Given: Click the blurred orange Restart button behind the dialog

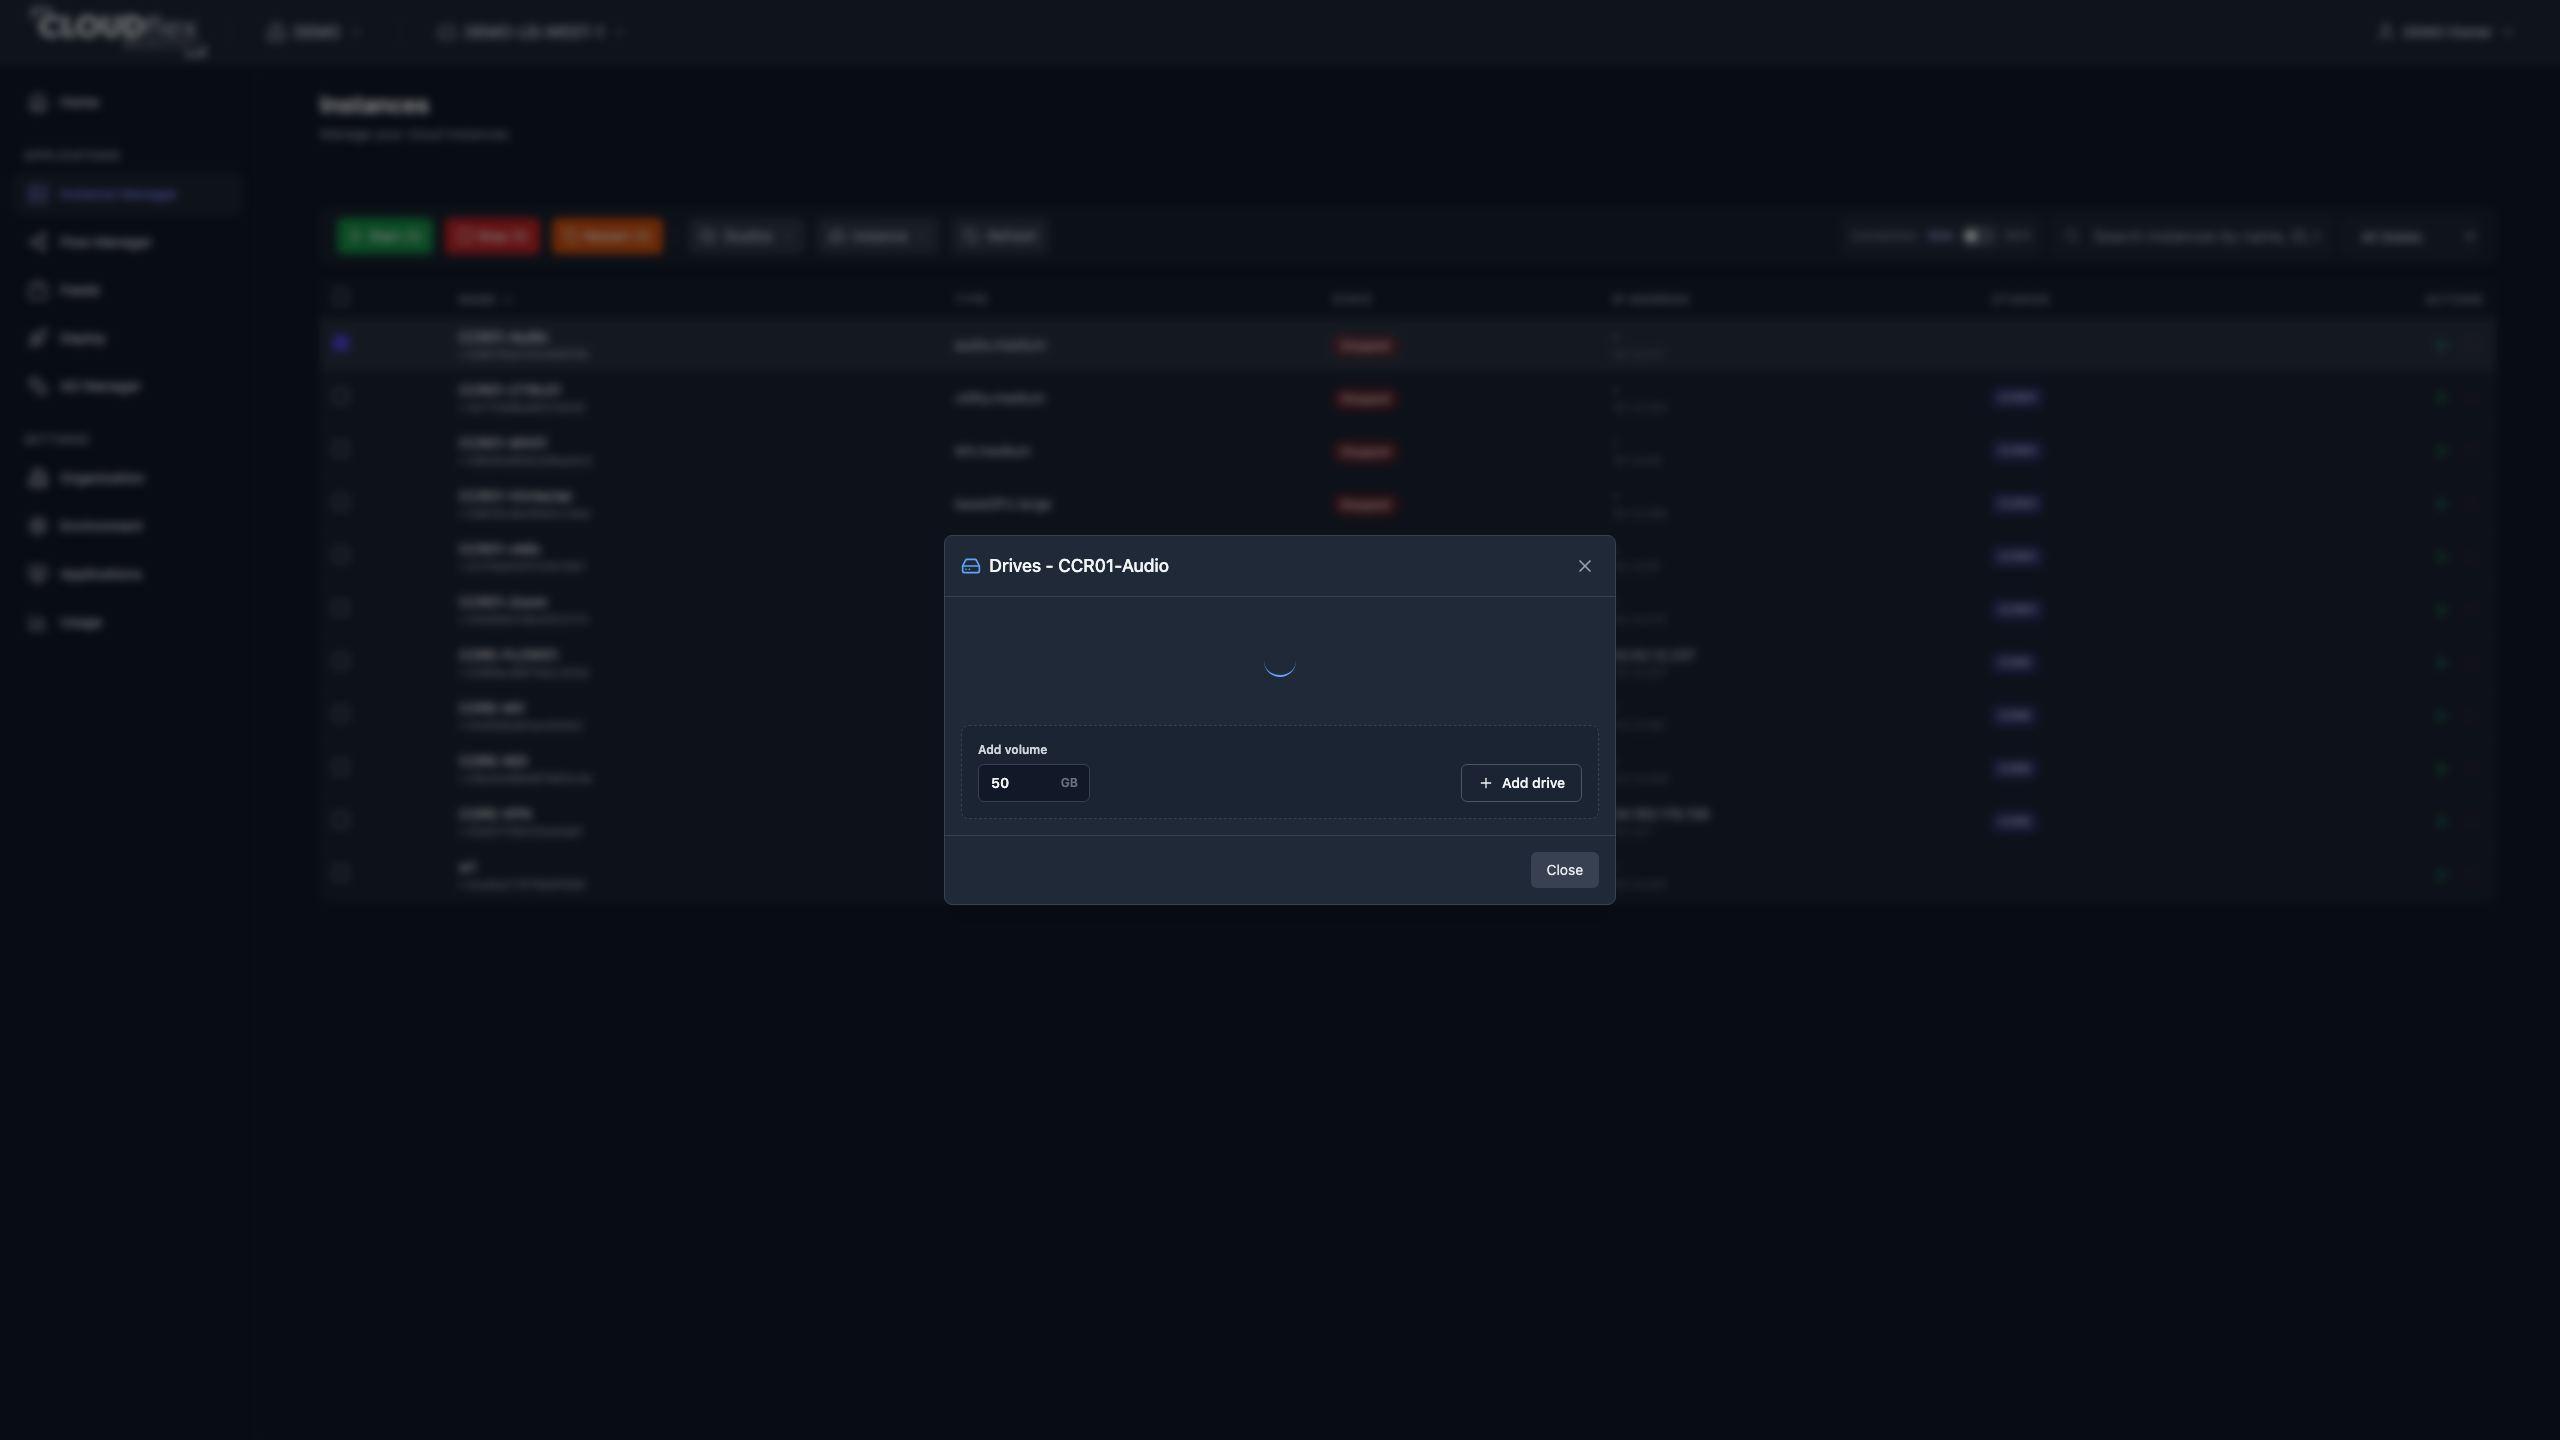Looking at the screenshot, I should point(607,236).
